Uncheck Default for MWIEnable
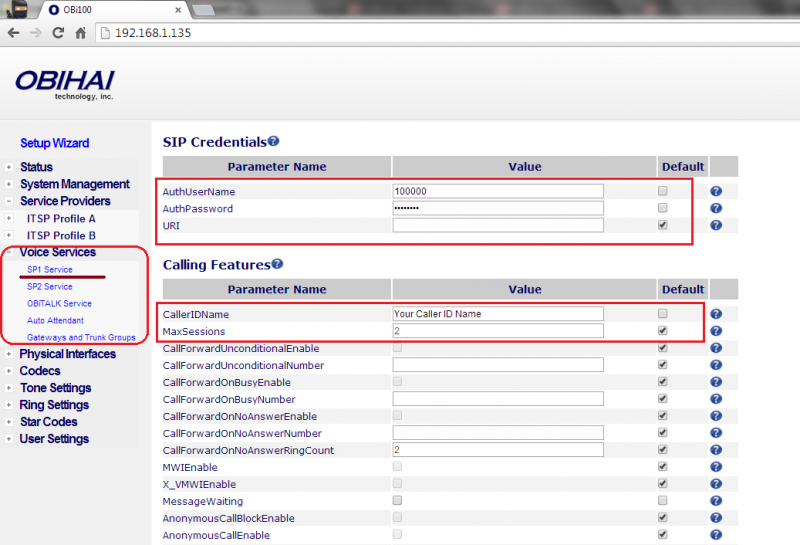Image resolution: width=800 pixels, height=545 pixels. click(663, 466)
